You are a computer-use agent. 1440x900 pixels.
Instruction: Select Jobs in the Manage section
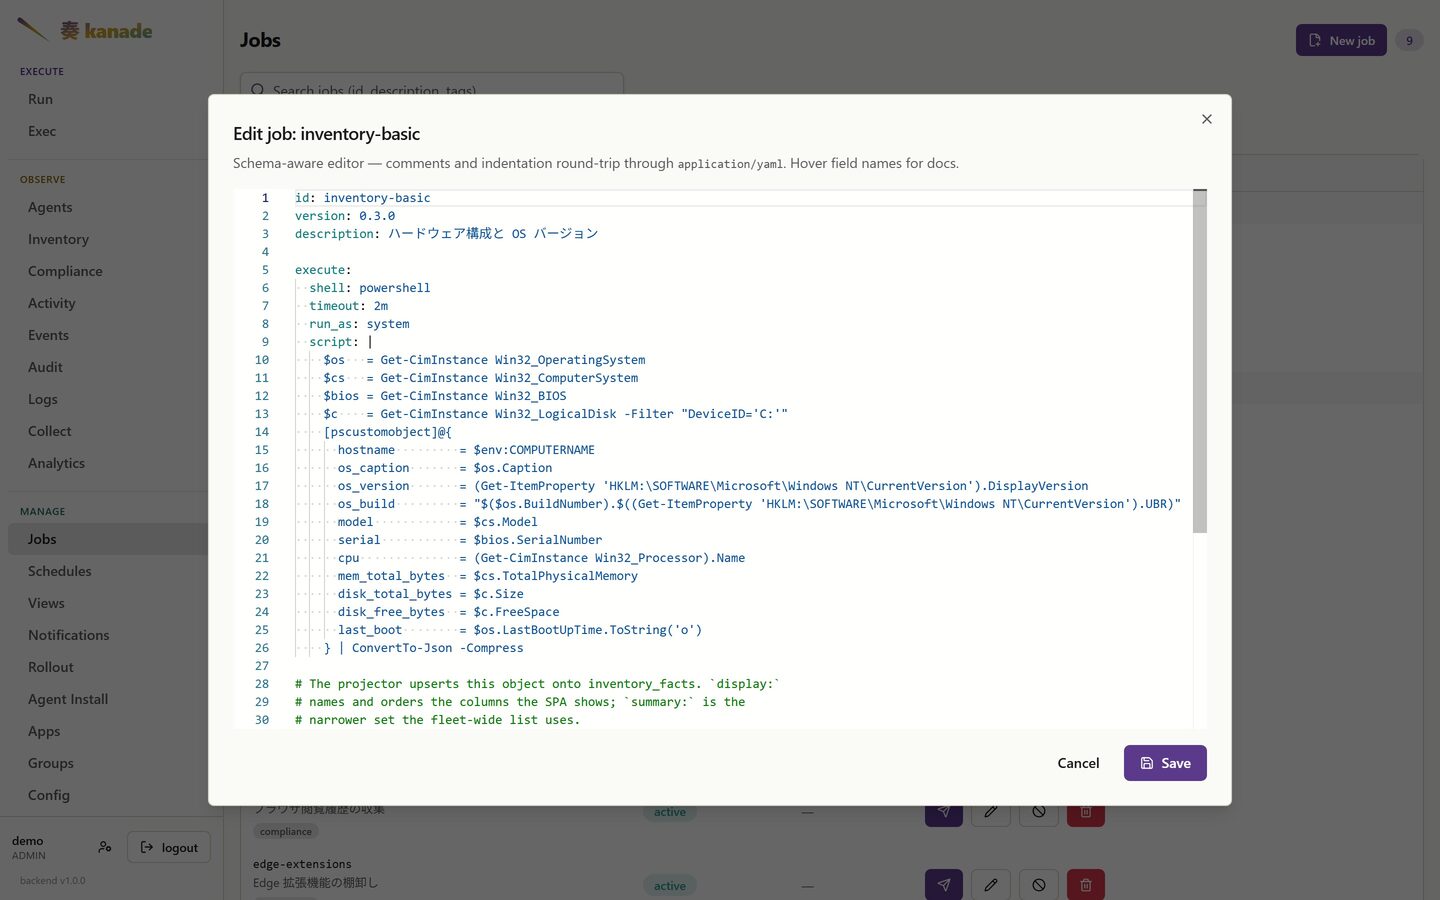pyautogui.click(x=108, y=539)
